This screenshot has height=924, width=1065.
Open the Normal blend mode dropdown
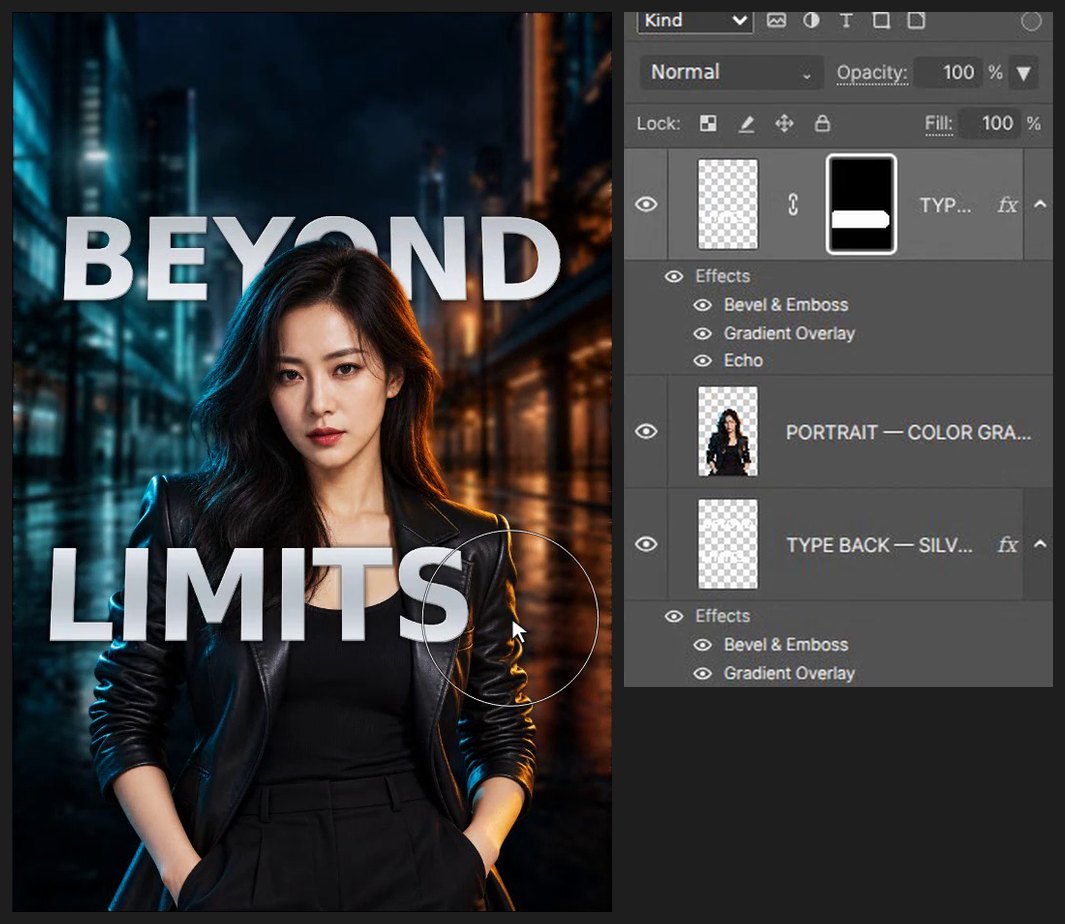point(731,72)
